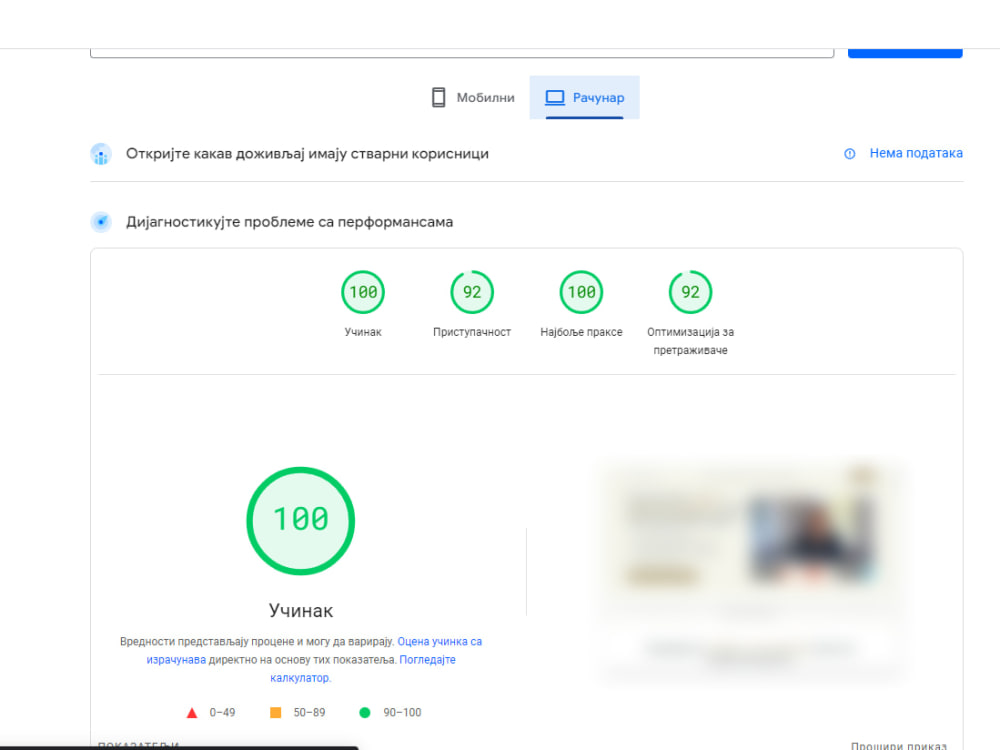Click the Приступачност label
Image resolution: width=1000 pixels, height=750 pixels.
[472, 332]
